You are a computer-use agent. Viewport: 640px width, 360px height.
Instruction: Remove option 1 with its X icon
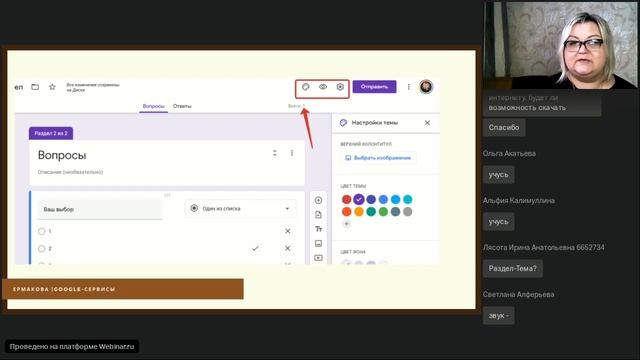(288, 231)
